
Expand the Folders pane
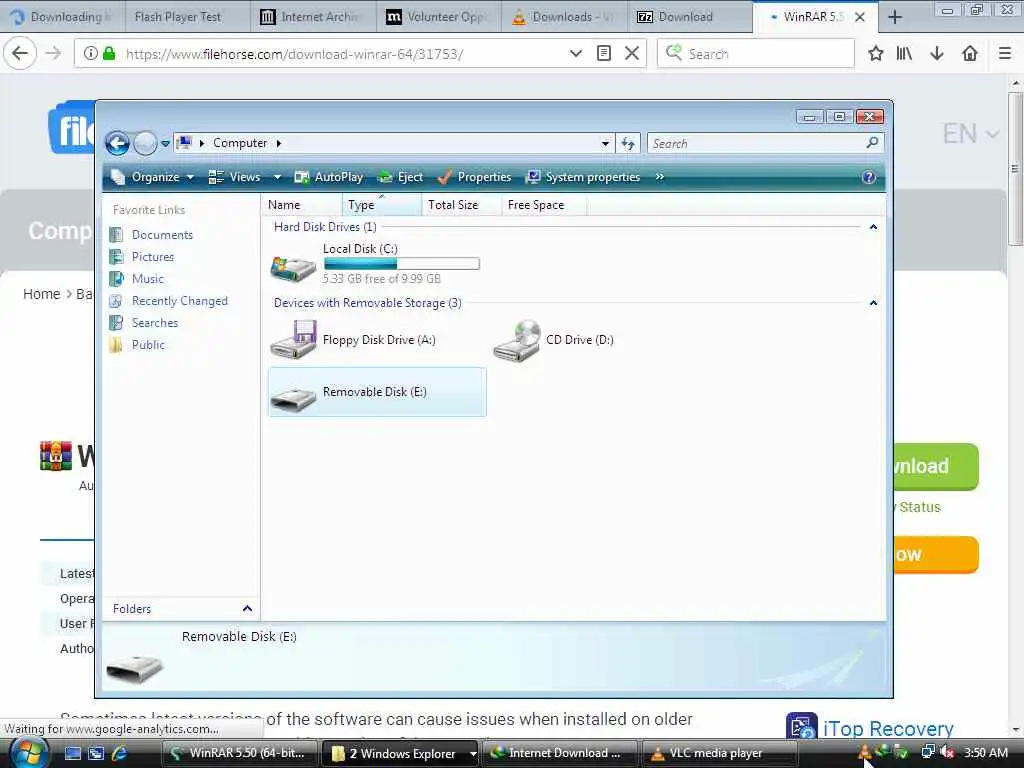pos(247,609)
